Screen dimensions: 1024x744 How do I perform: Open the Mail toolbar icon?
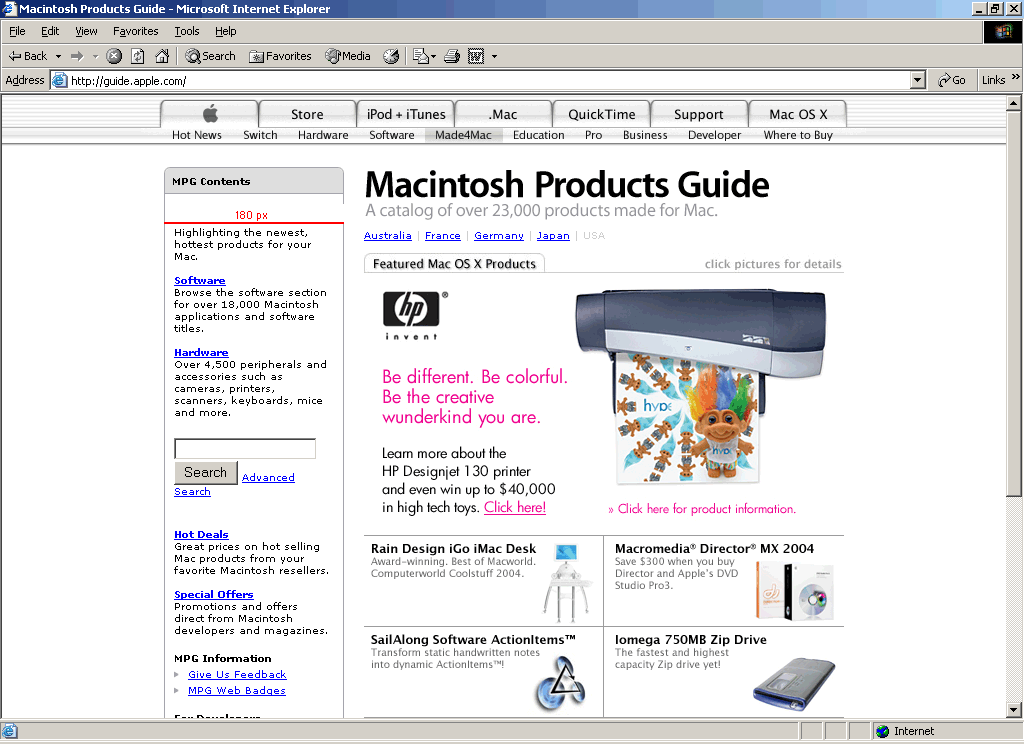click(420, 56)
